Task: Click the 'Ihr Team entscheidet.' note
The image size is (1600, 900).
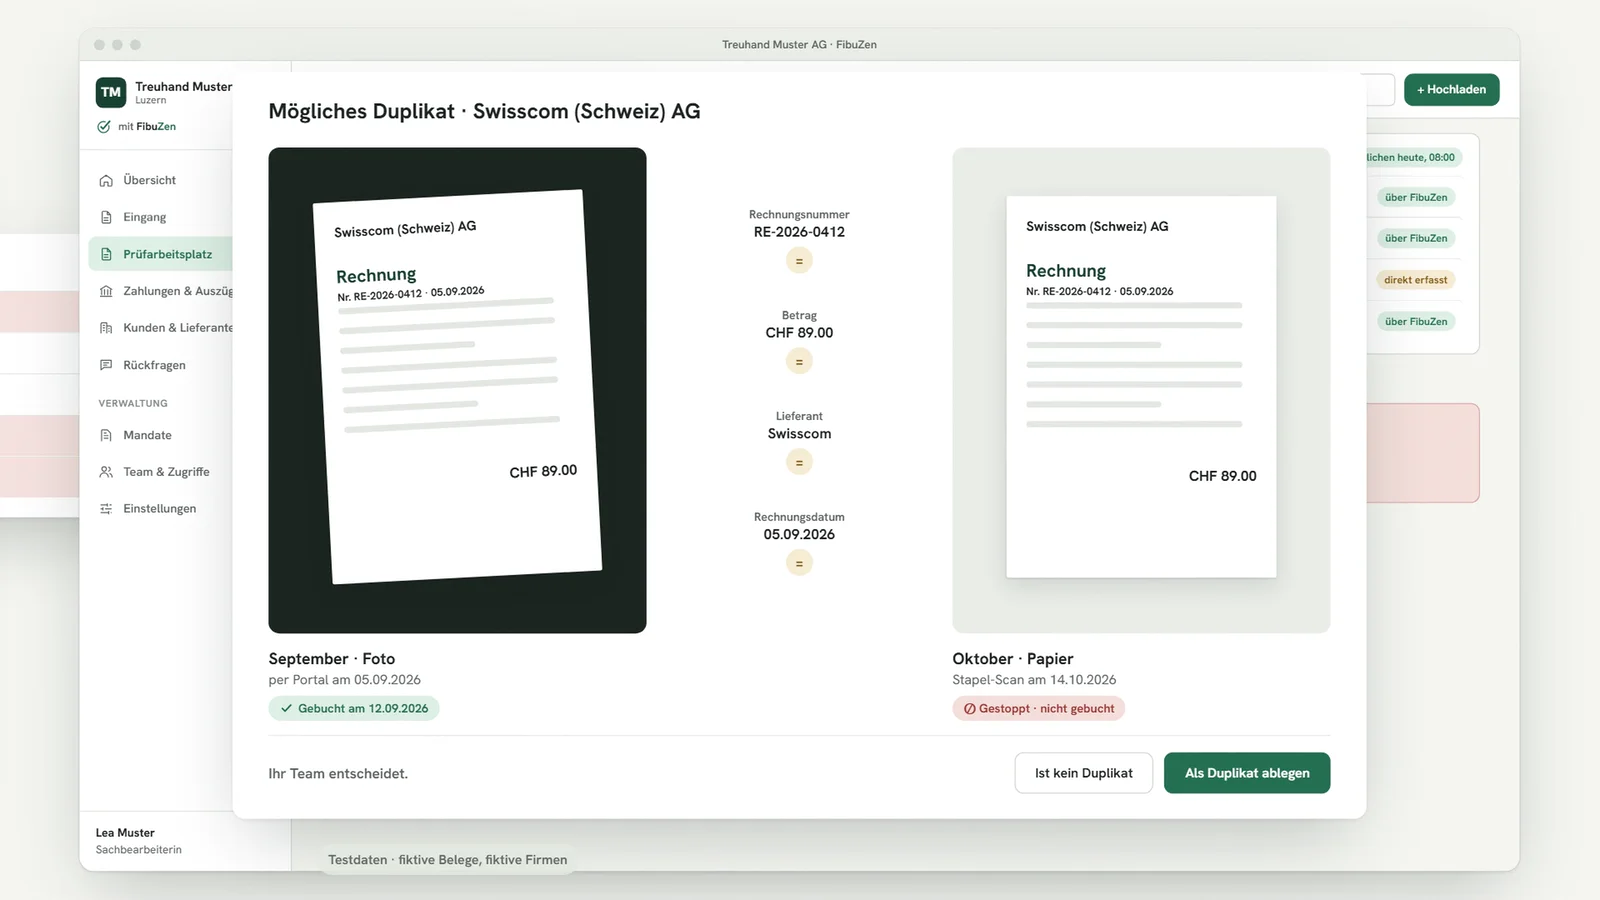Action: (x=338, y=774)
